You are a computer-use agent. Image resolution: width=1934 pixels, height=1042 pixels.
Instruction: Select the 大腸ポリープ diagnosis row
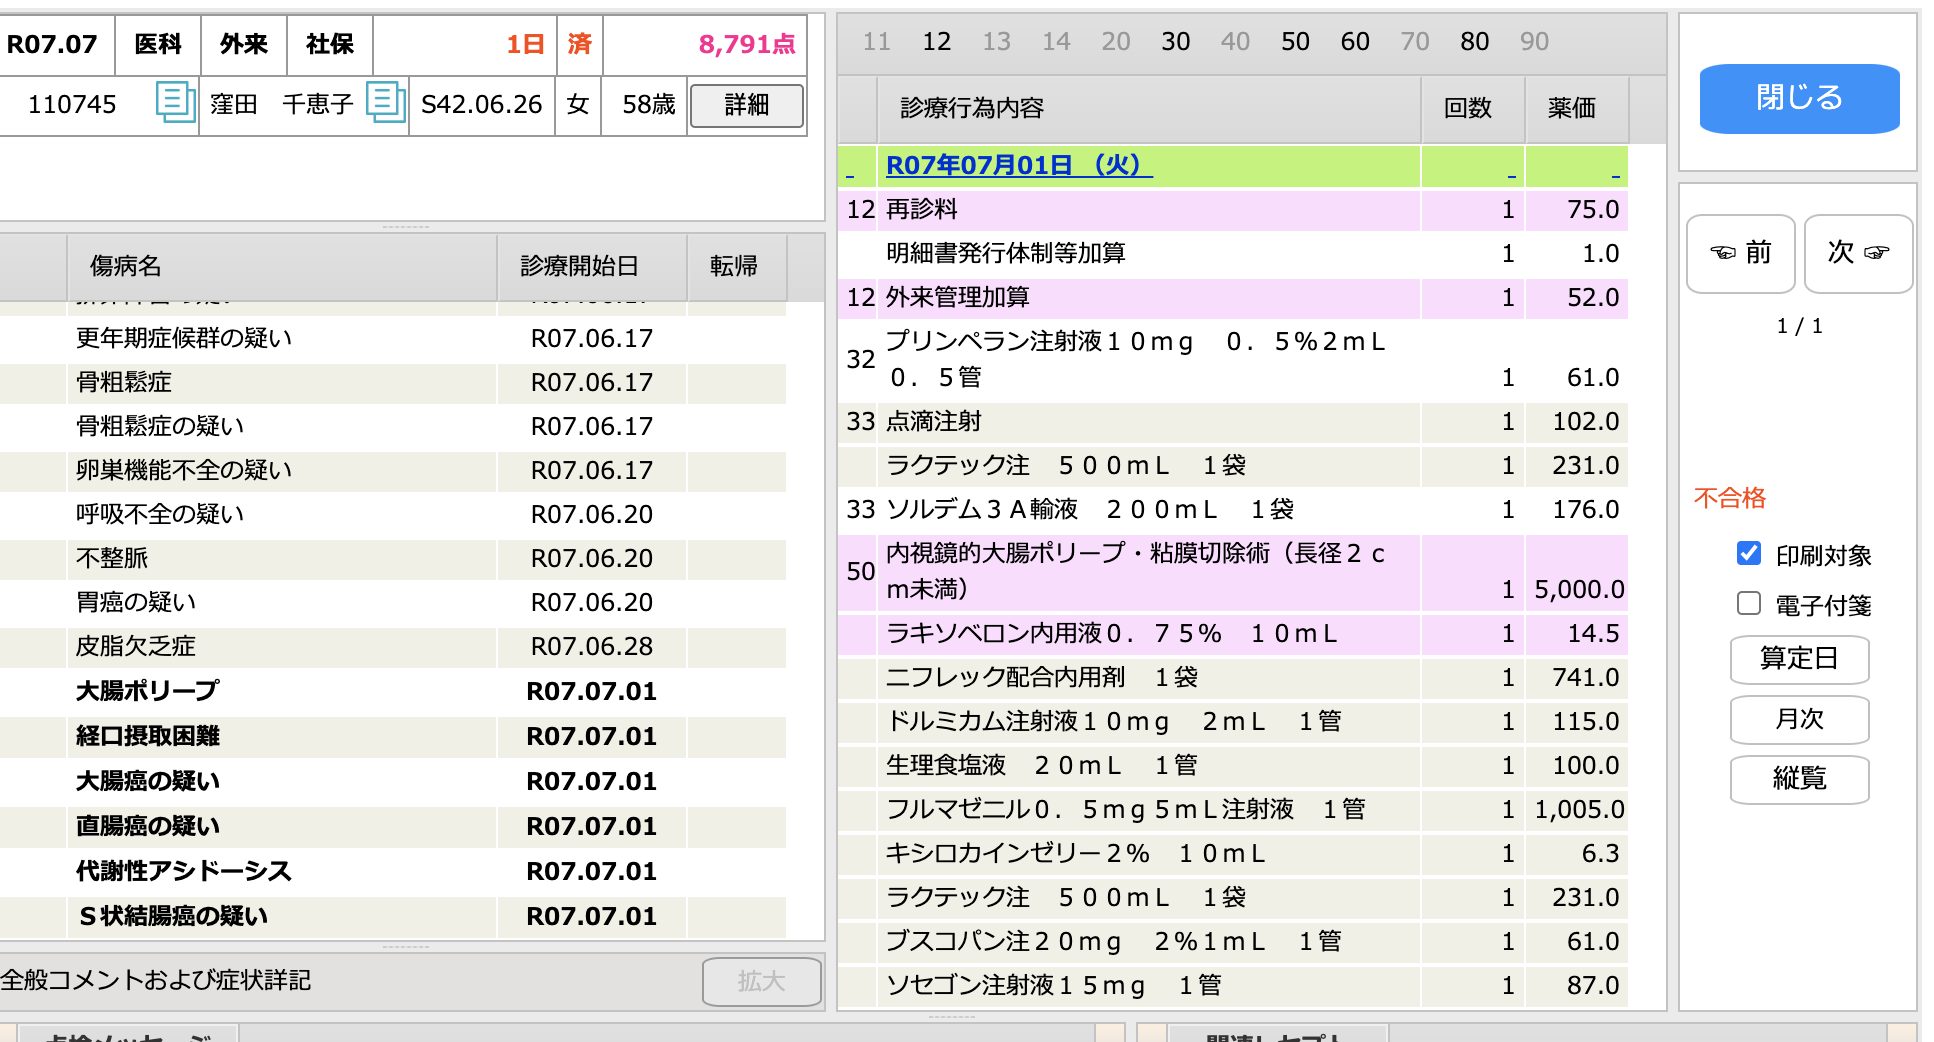coord(148,691)
